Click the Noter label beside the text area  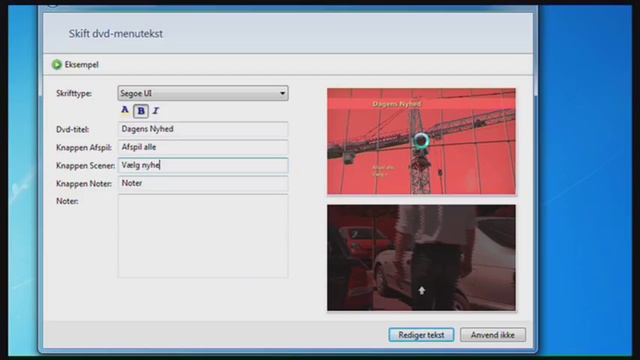point(67,201)
